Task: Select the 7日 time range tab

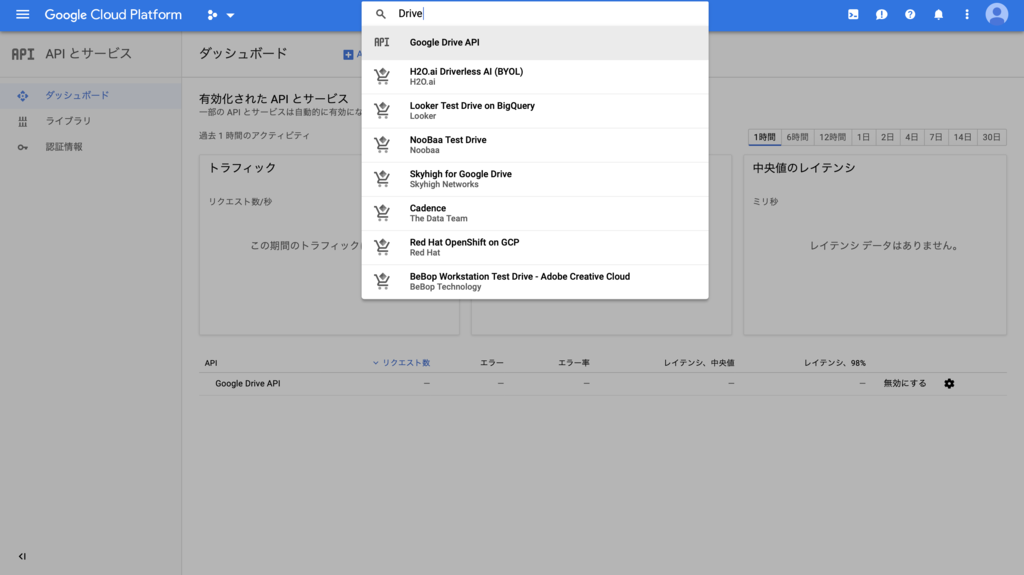Action: [x=936, y=137]
